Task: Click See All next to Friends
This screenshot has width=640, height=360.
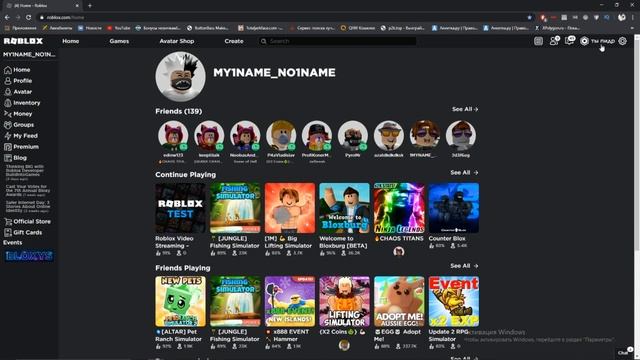Action: pyautogui.click(x=465, y=109)
